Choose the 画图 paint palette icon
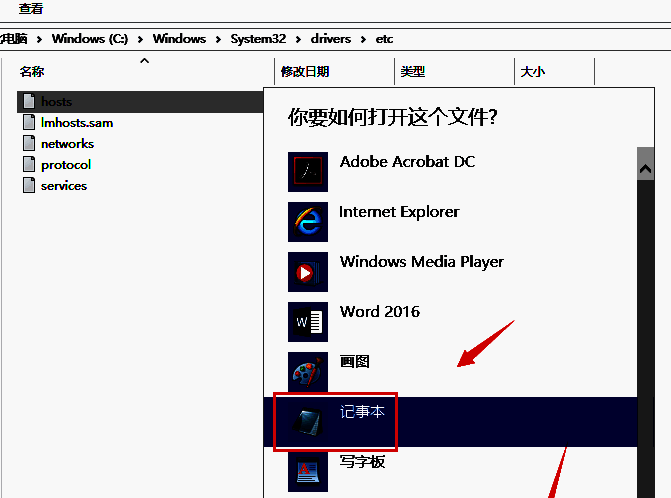The height and width of the screenshot is (498, 671). [x=308, y=372]
